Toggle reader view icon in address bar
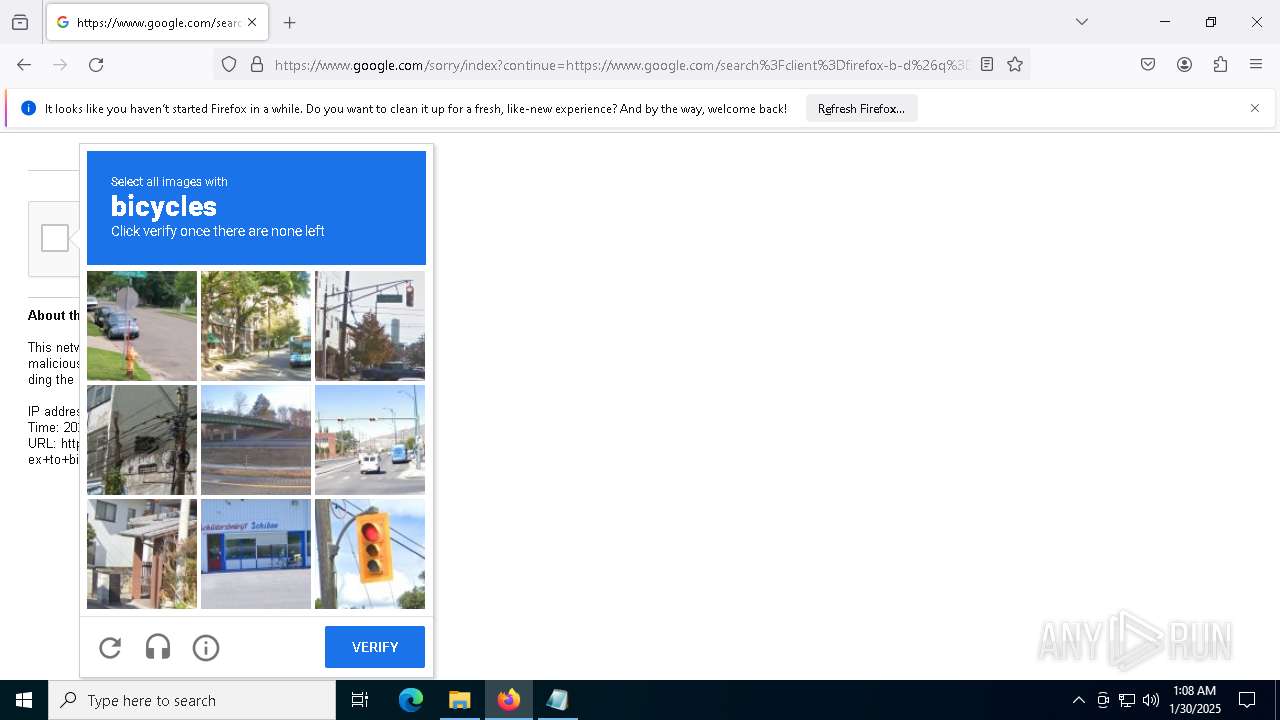This screenshot has width=1280, height=720. coord(987,65)
